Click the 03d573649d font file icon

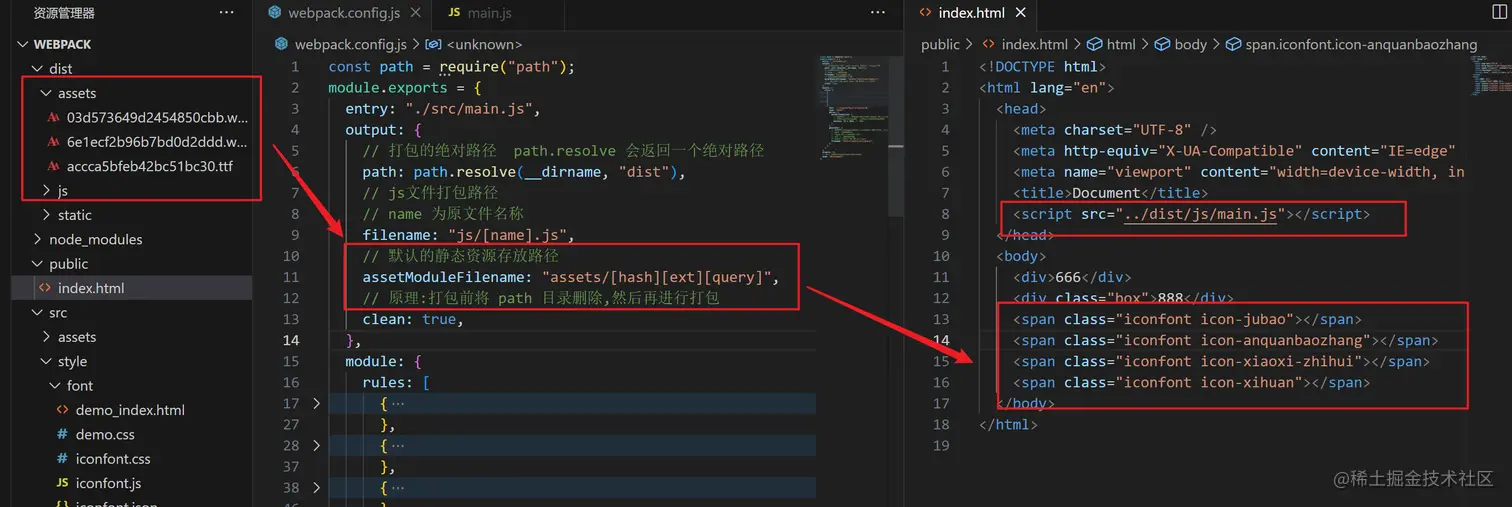pyautogui.click(x=54, y=117)
